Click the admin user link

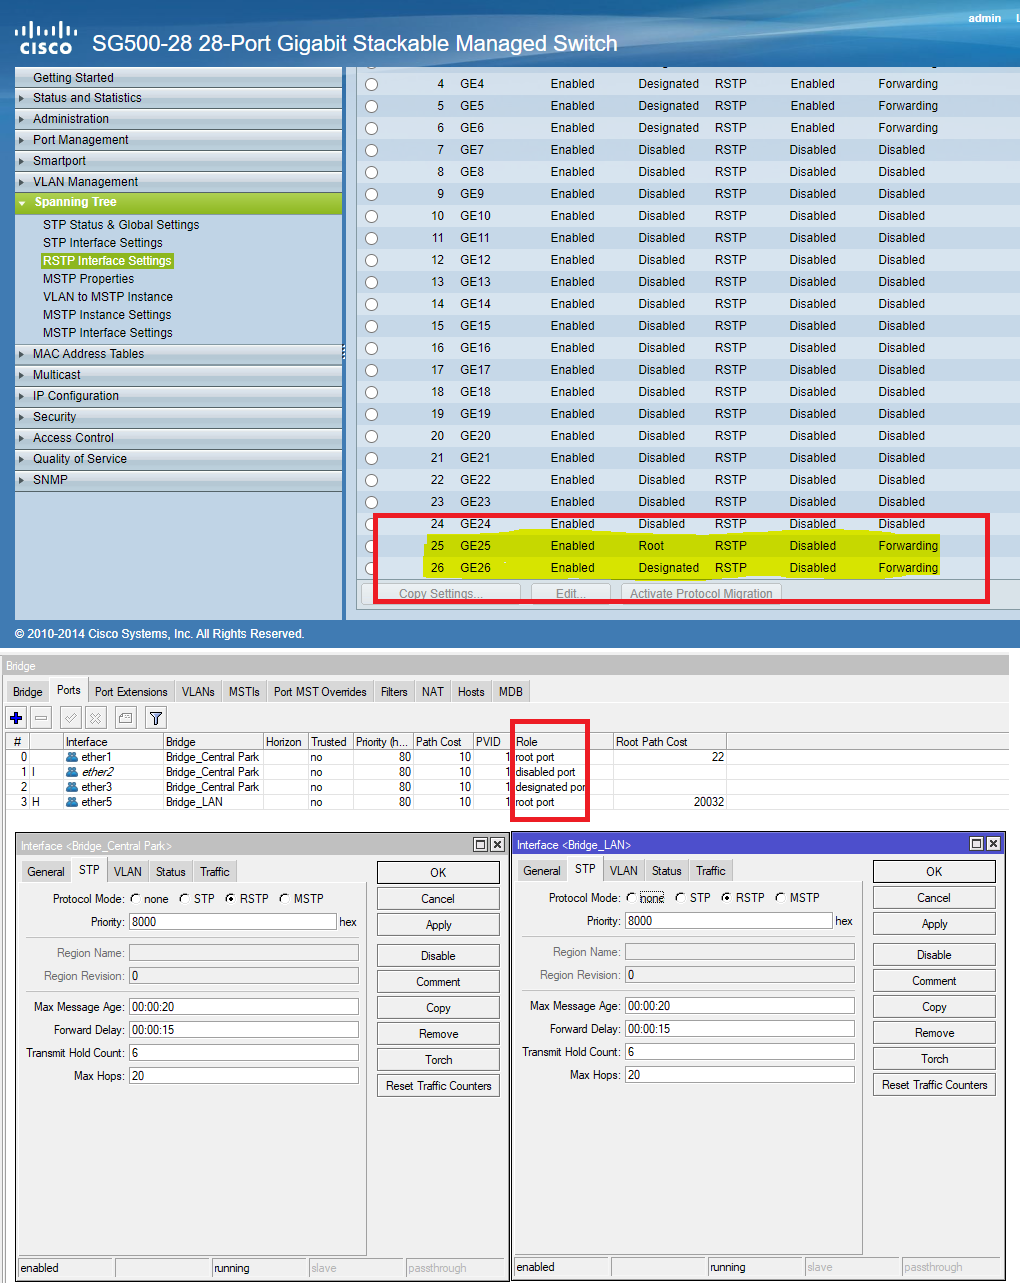tap(984, 18)
